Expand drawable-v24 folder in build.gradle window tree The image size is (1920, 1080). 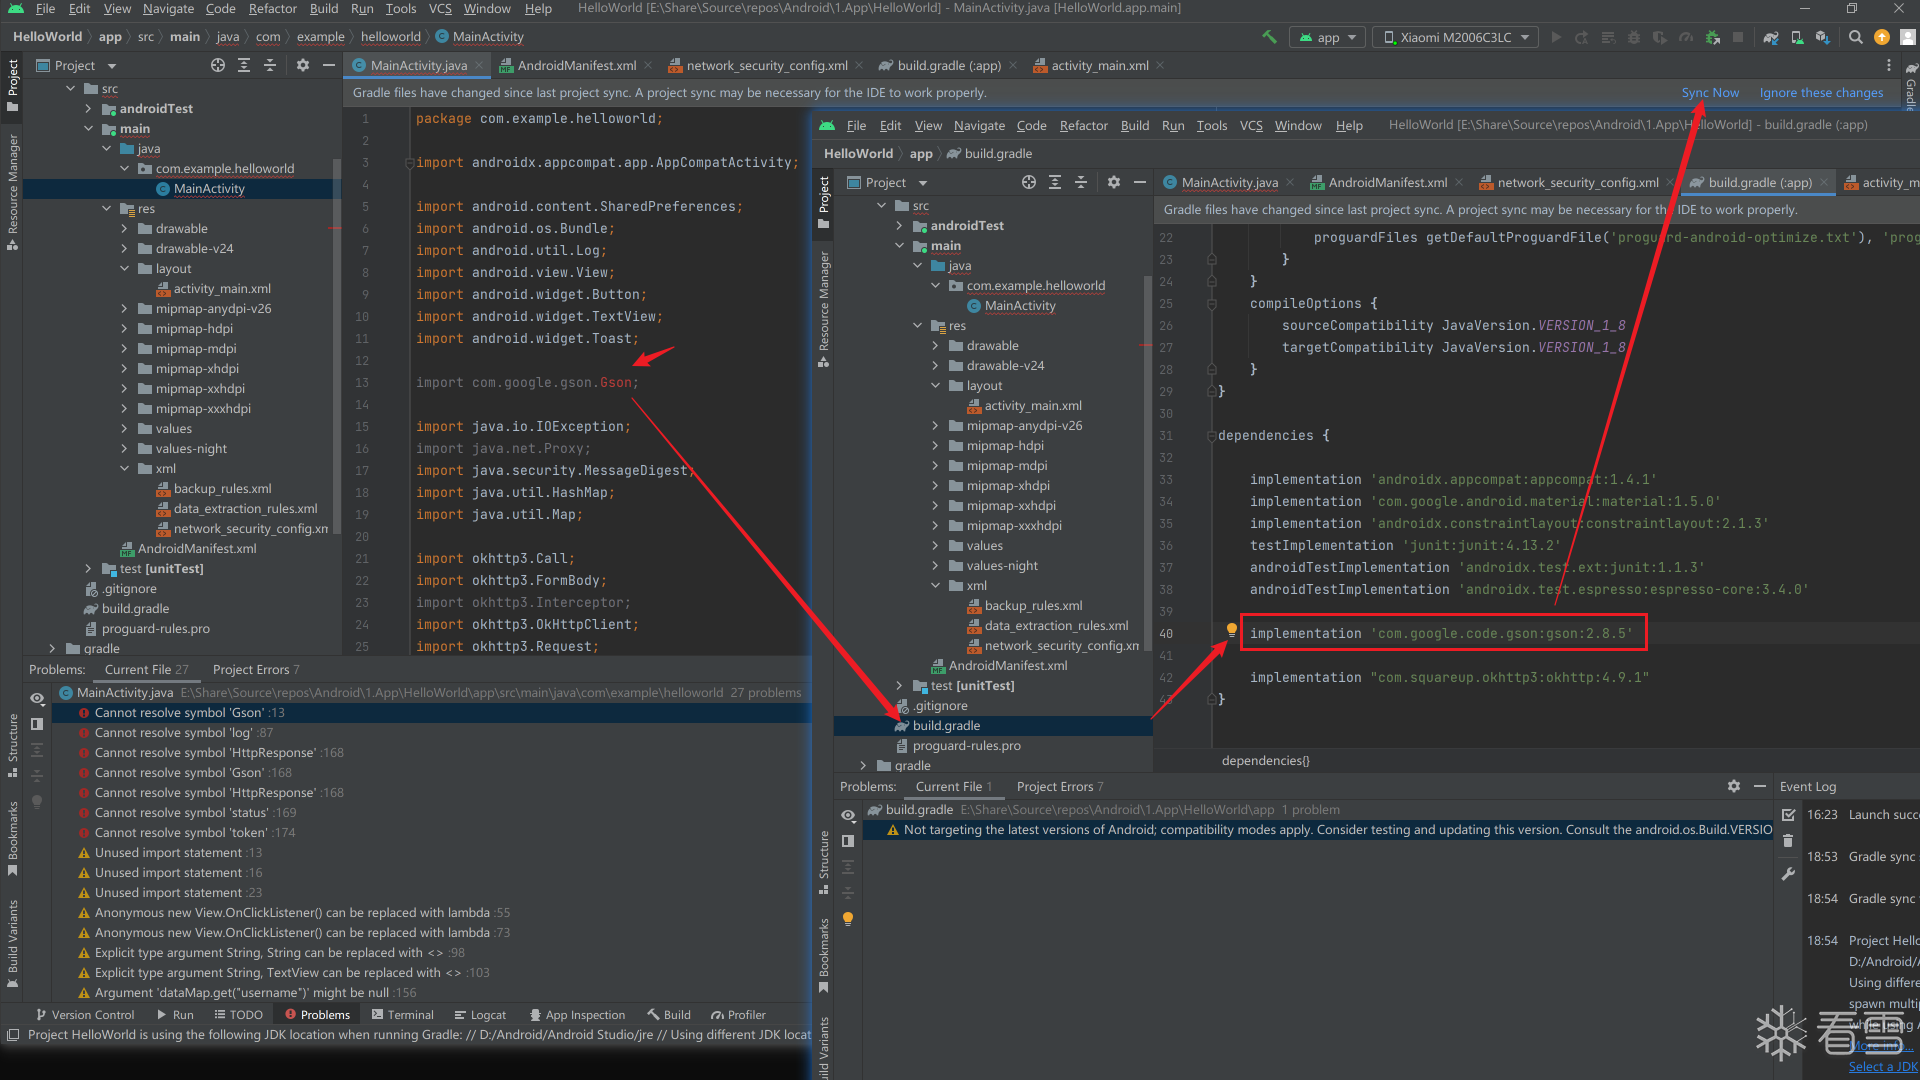coord(935,365)
